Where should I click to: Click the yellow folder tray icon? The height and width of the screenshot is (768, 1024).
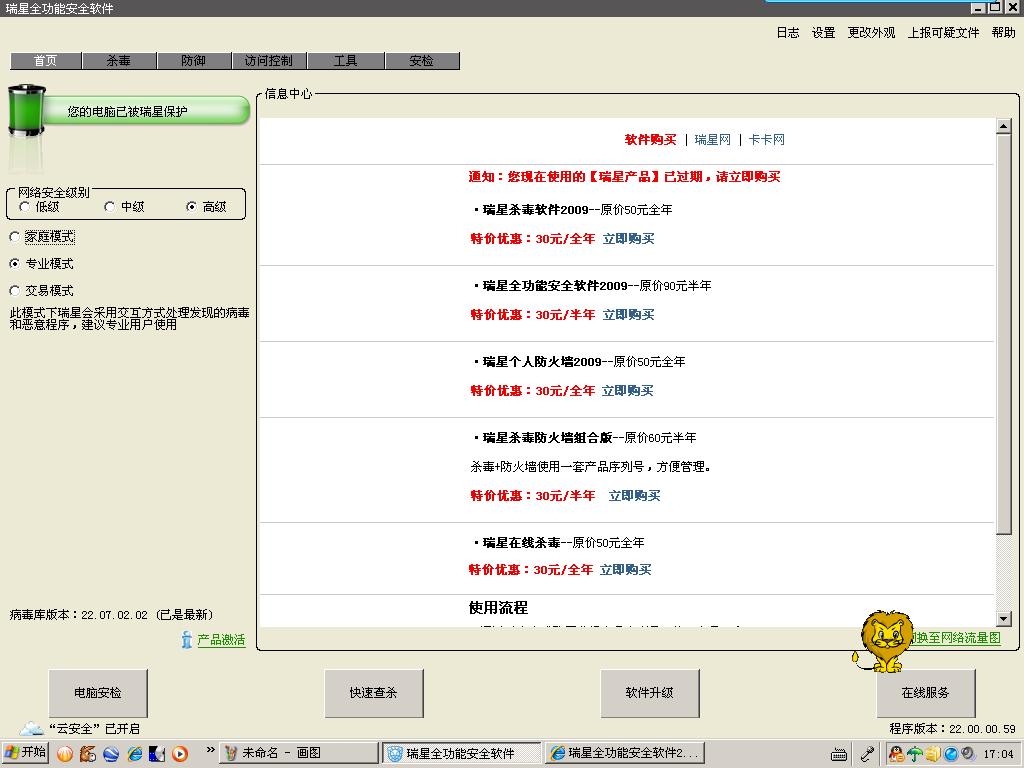click(933, 754)
